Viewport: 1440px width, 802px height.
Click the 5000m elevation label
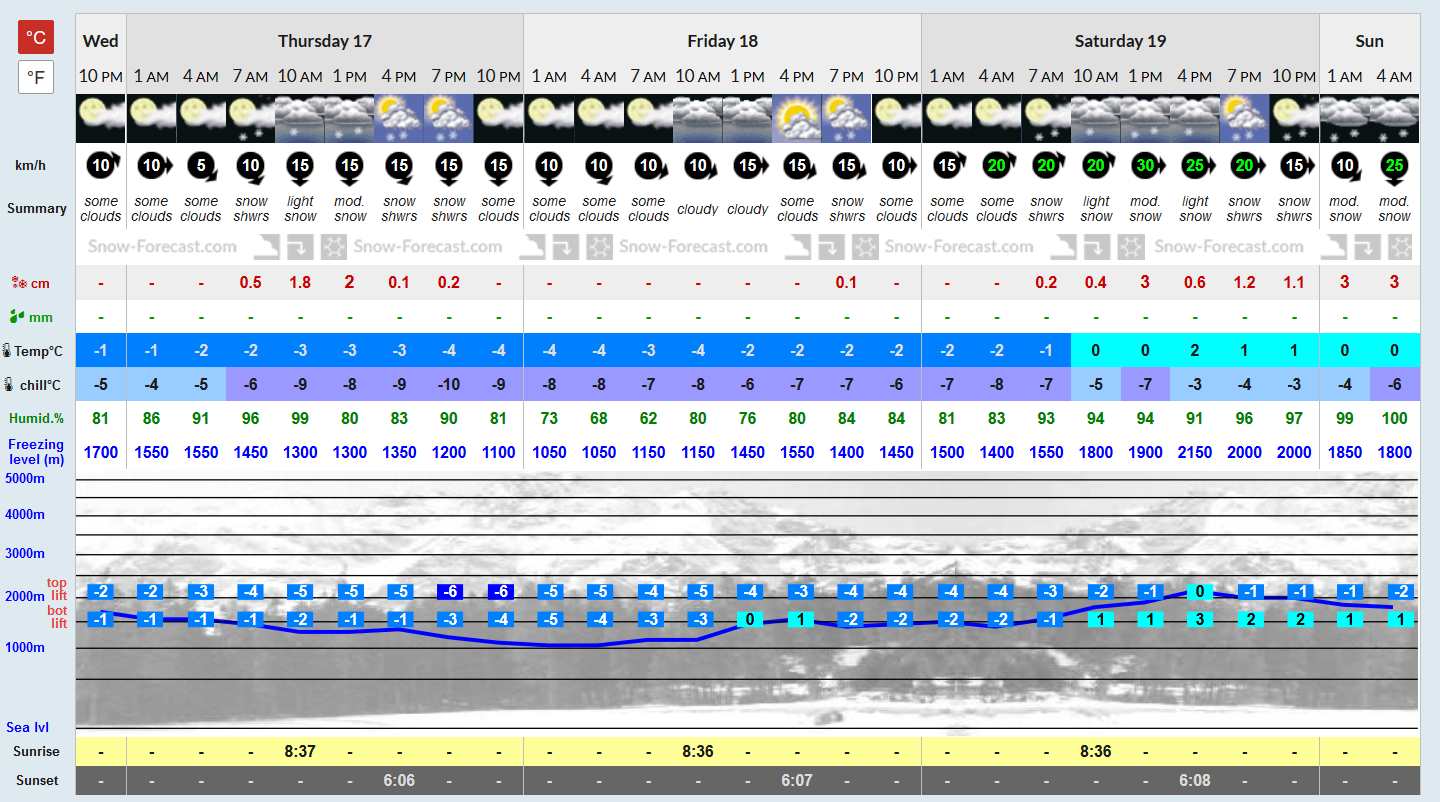tap(26, 478)
